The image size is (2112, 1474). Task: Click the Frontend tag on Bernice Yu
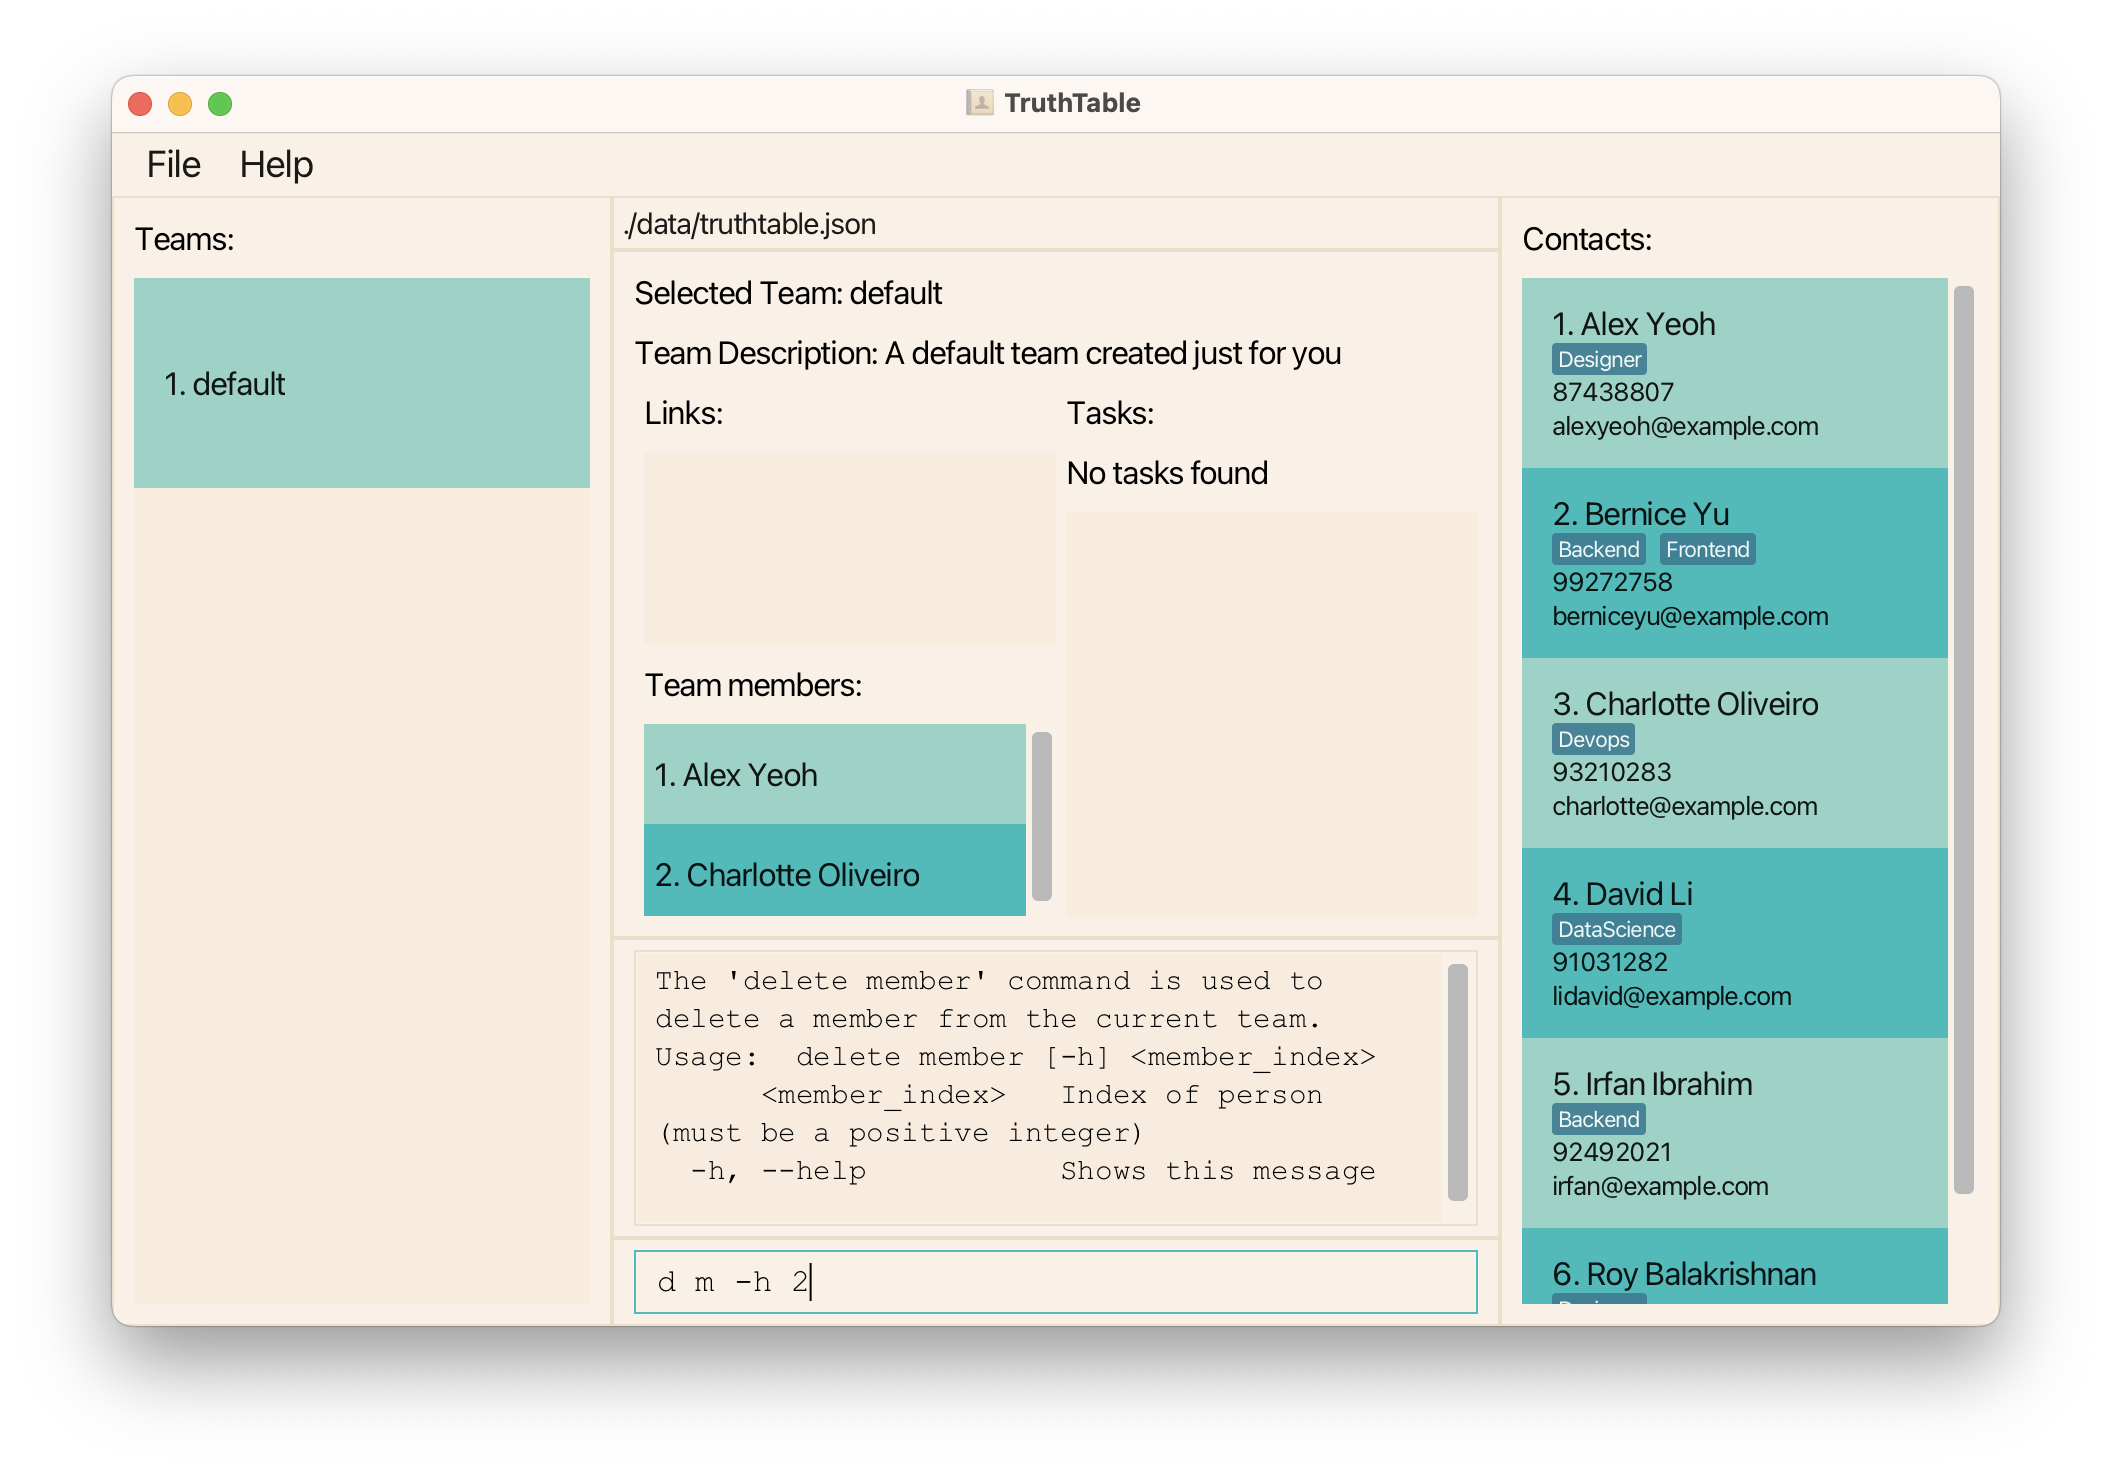click(x=1706, y=549)
